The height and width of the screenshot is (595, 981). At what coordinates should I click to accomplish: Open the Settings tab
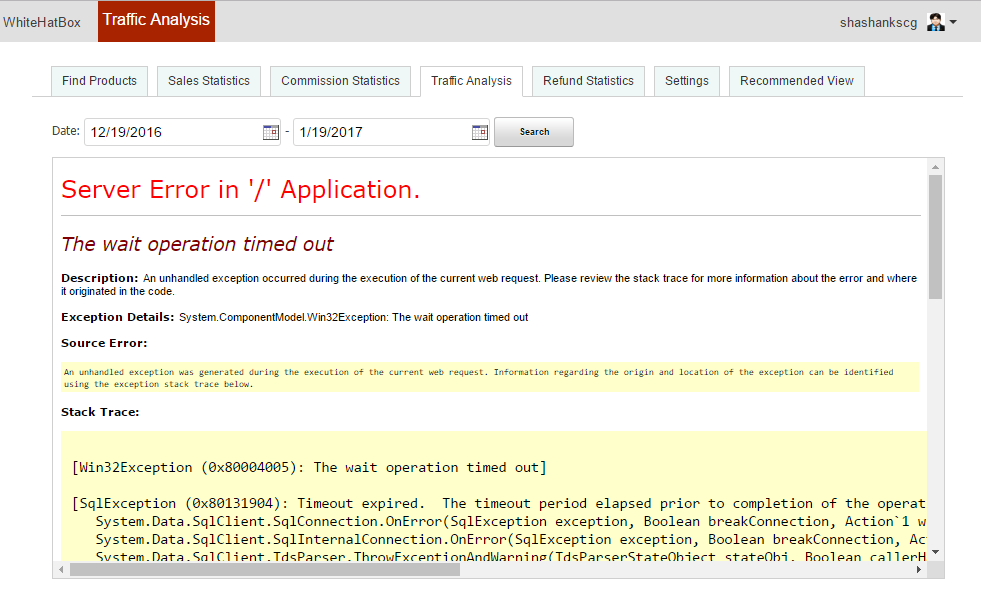[687, 81]
